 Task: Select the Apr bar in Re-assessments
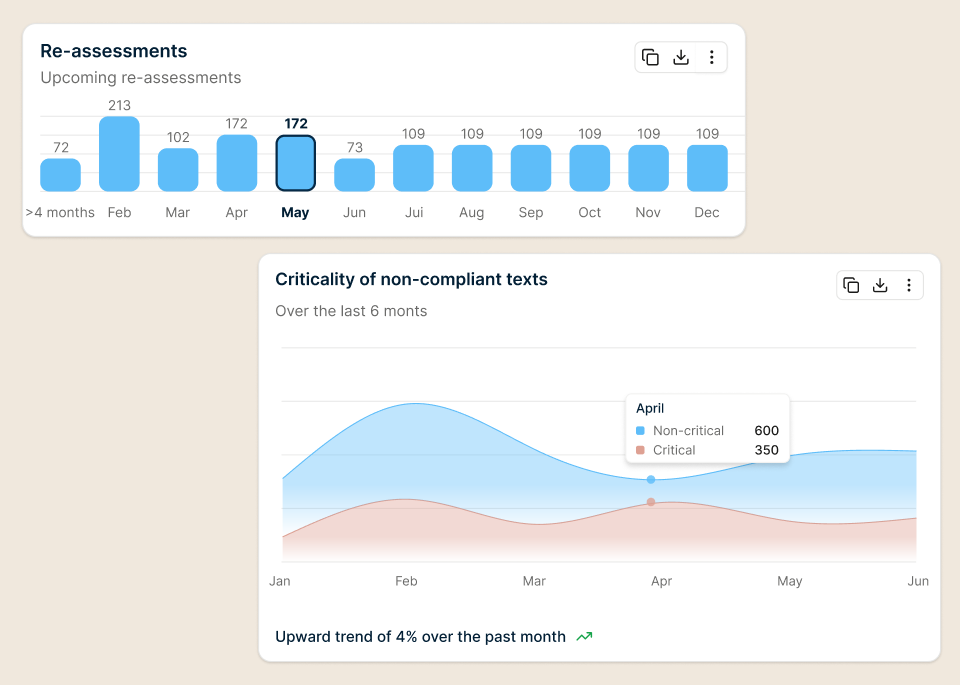coord(237,163)
